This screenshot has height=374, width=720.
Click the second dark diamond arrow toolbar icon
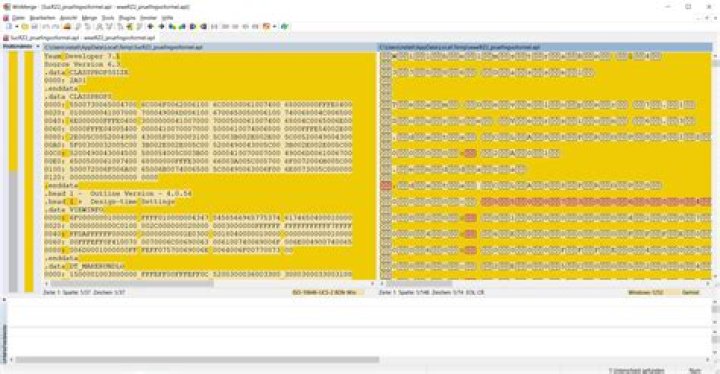(x=161, y=27)
